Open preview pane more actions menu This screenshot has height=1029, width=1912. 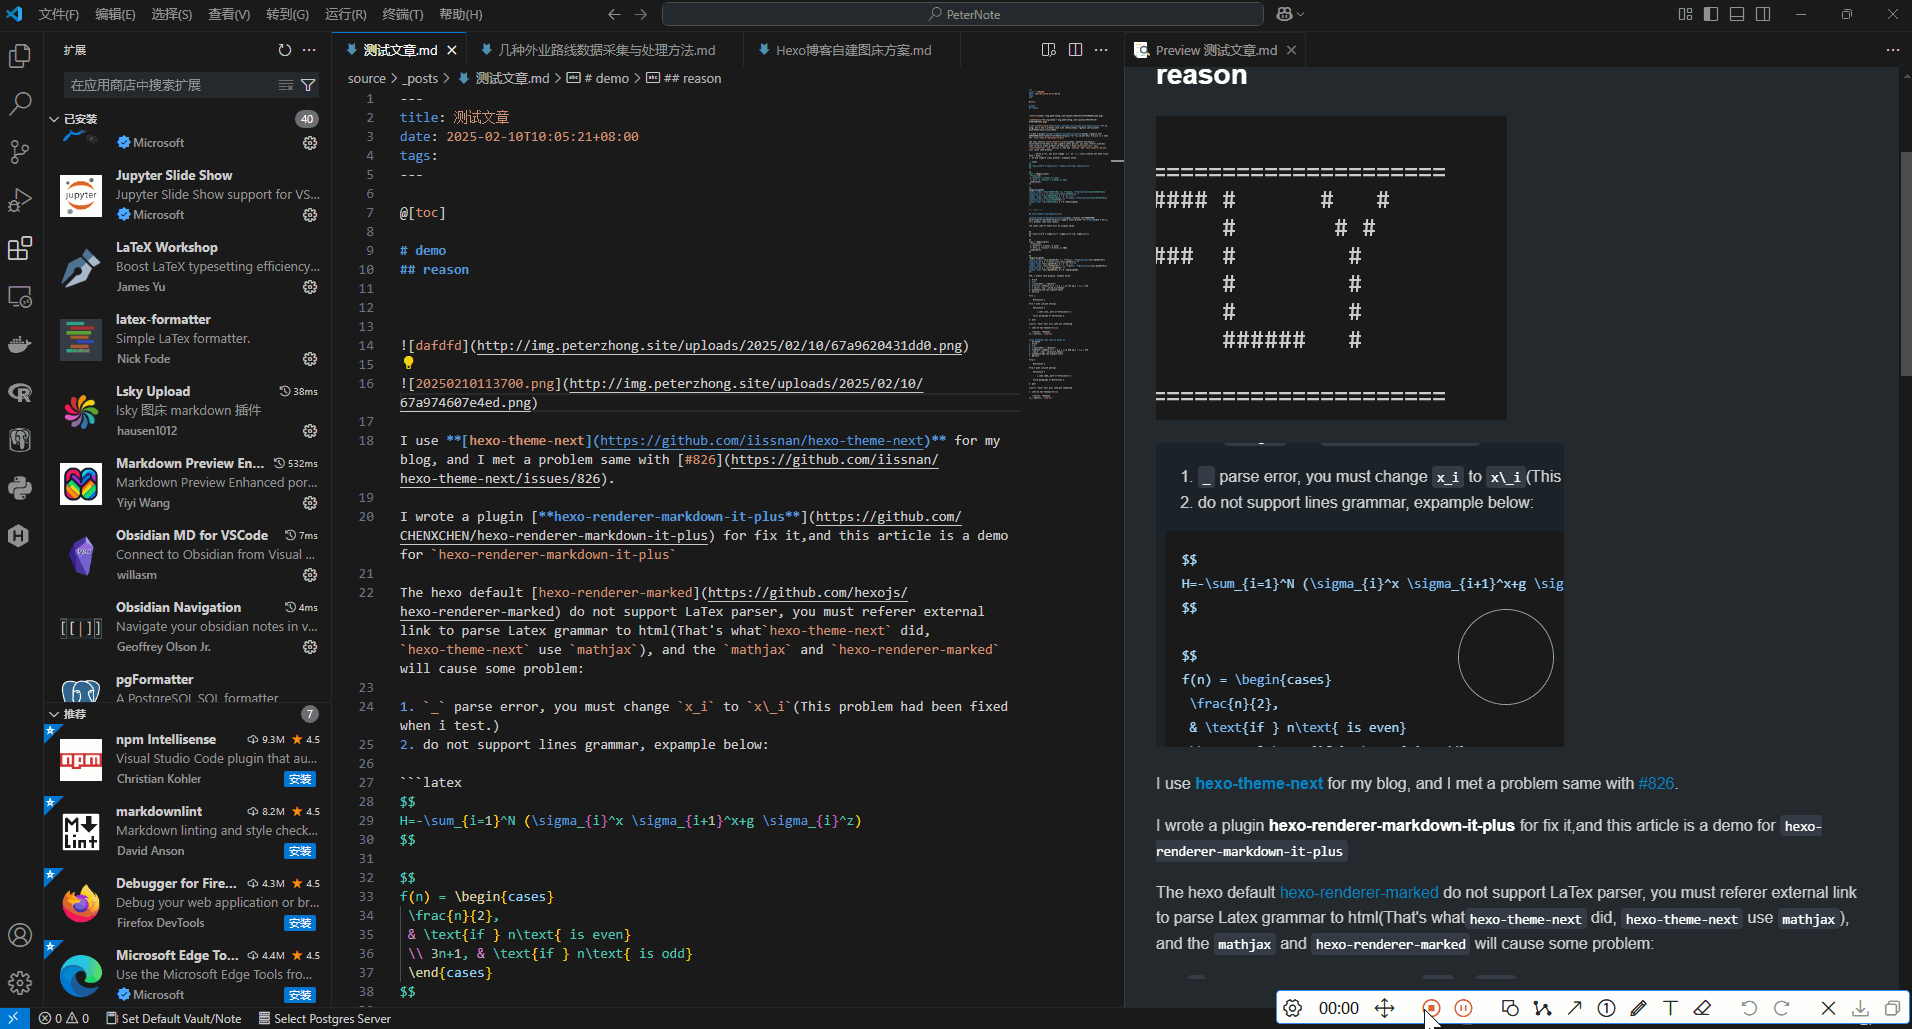click(x=1892, y=50)
